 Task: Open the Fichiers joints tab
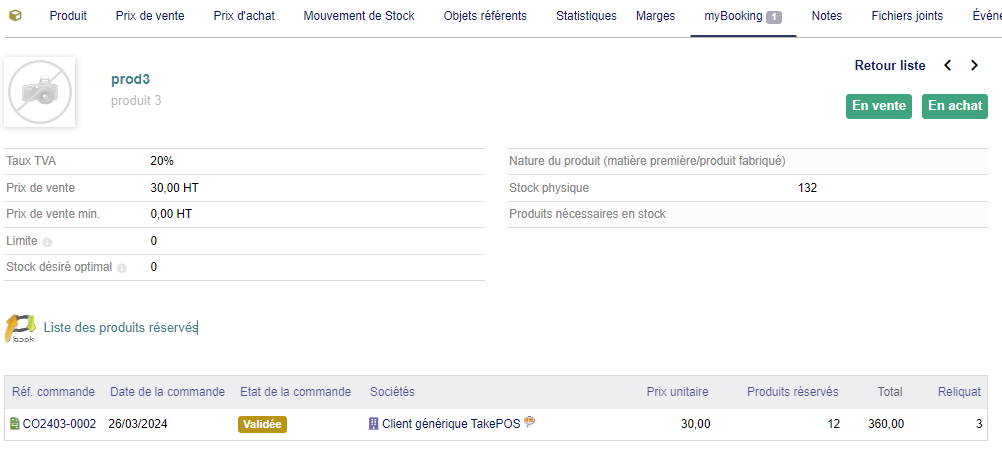(907, 16)
